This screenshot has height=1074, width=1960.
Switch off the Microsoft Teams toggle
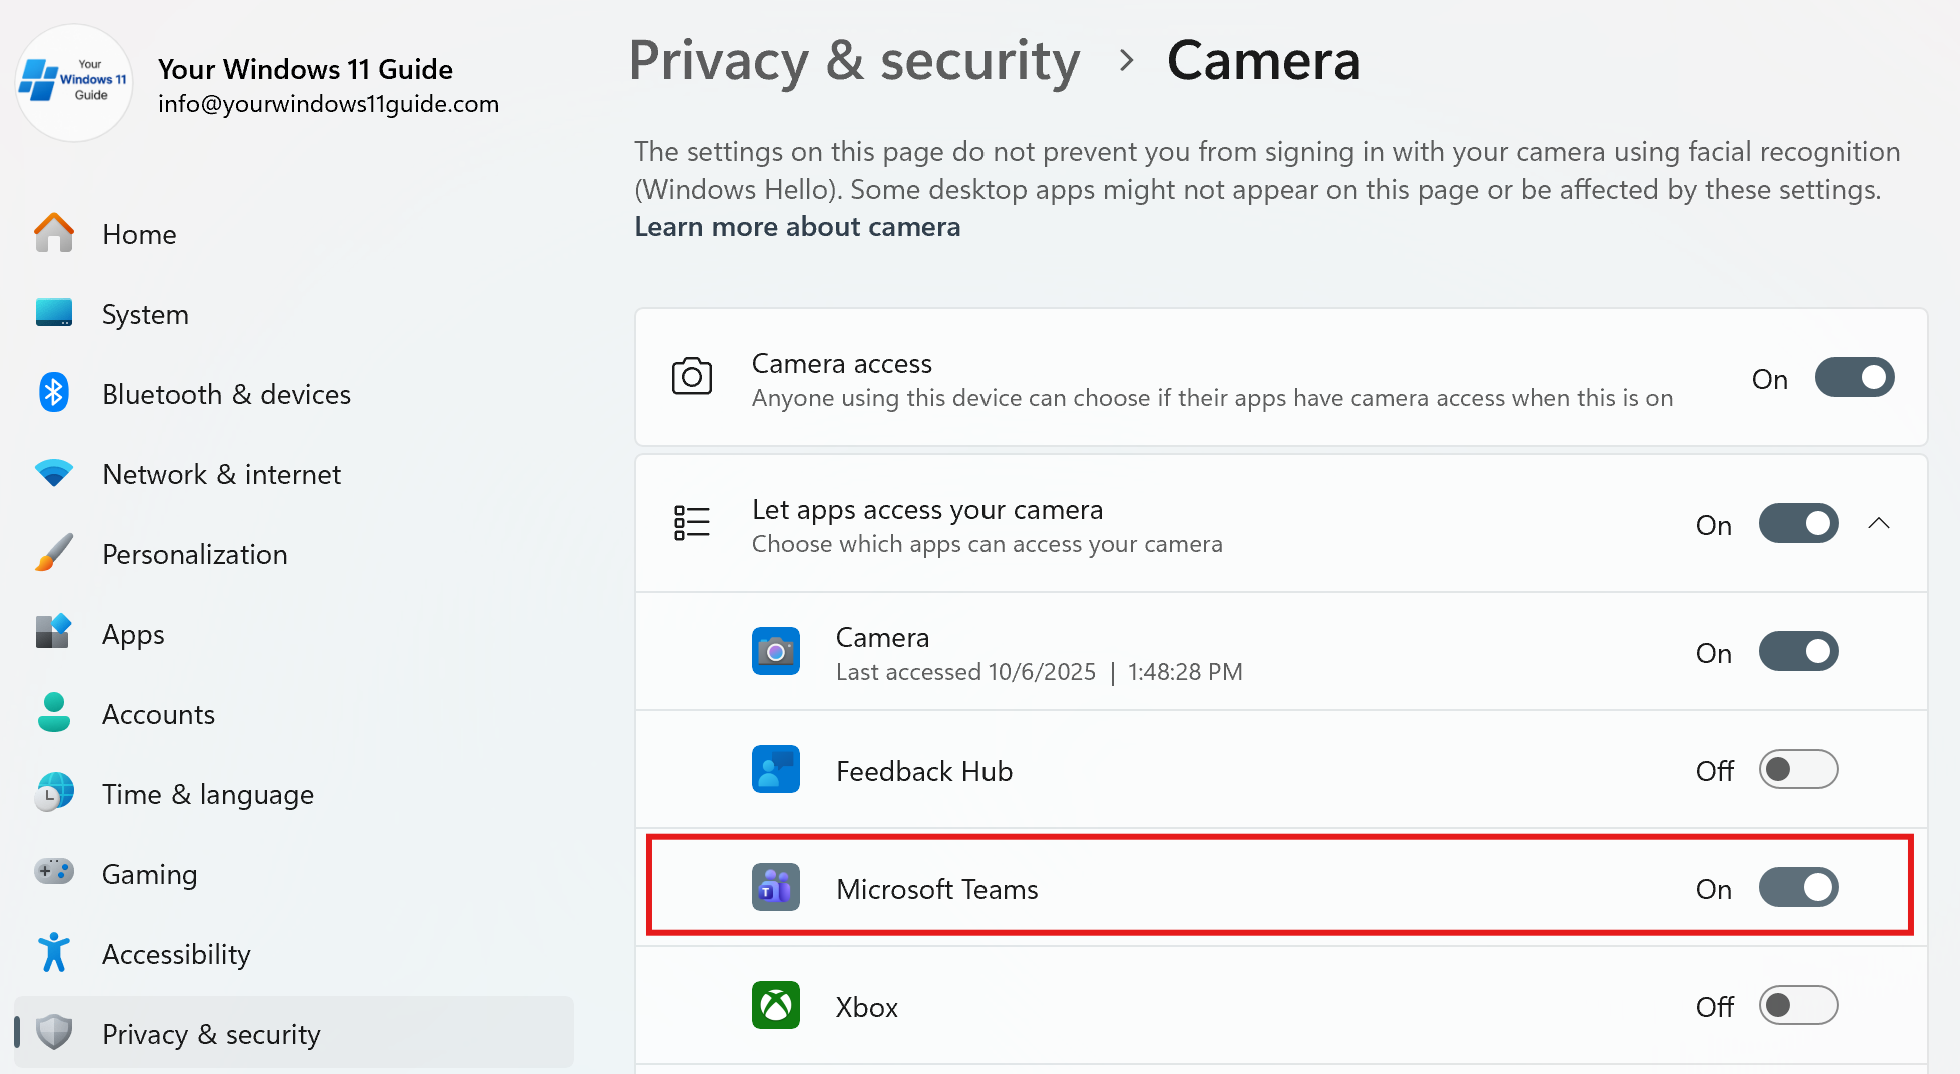coord(1799,887)
